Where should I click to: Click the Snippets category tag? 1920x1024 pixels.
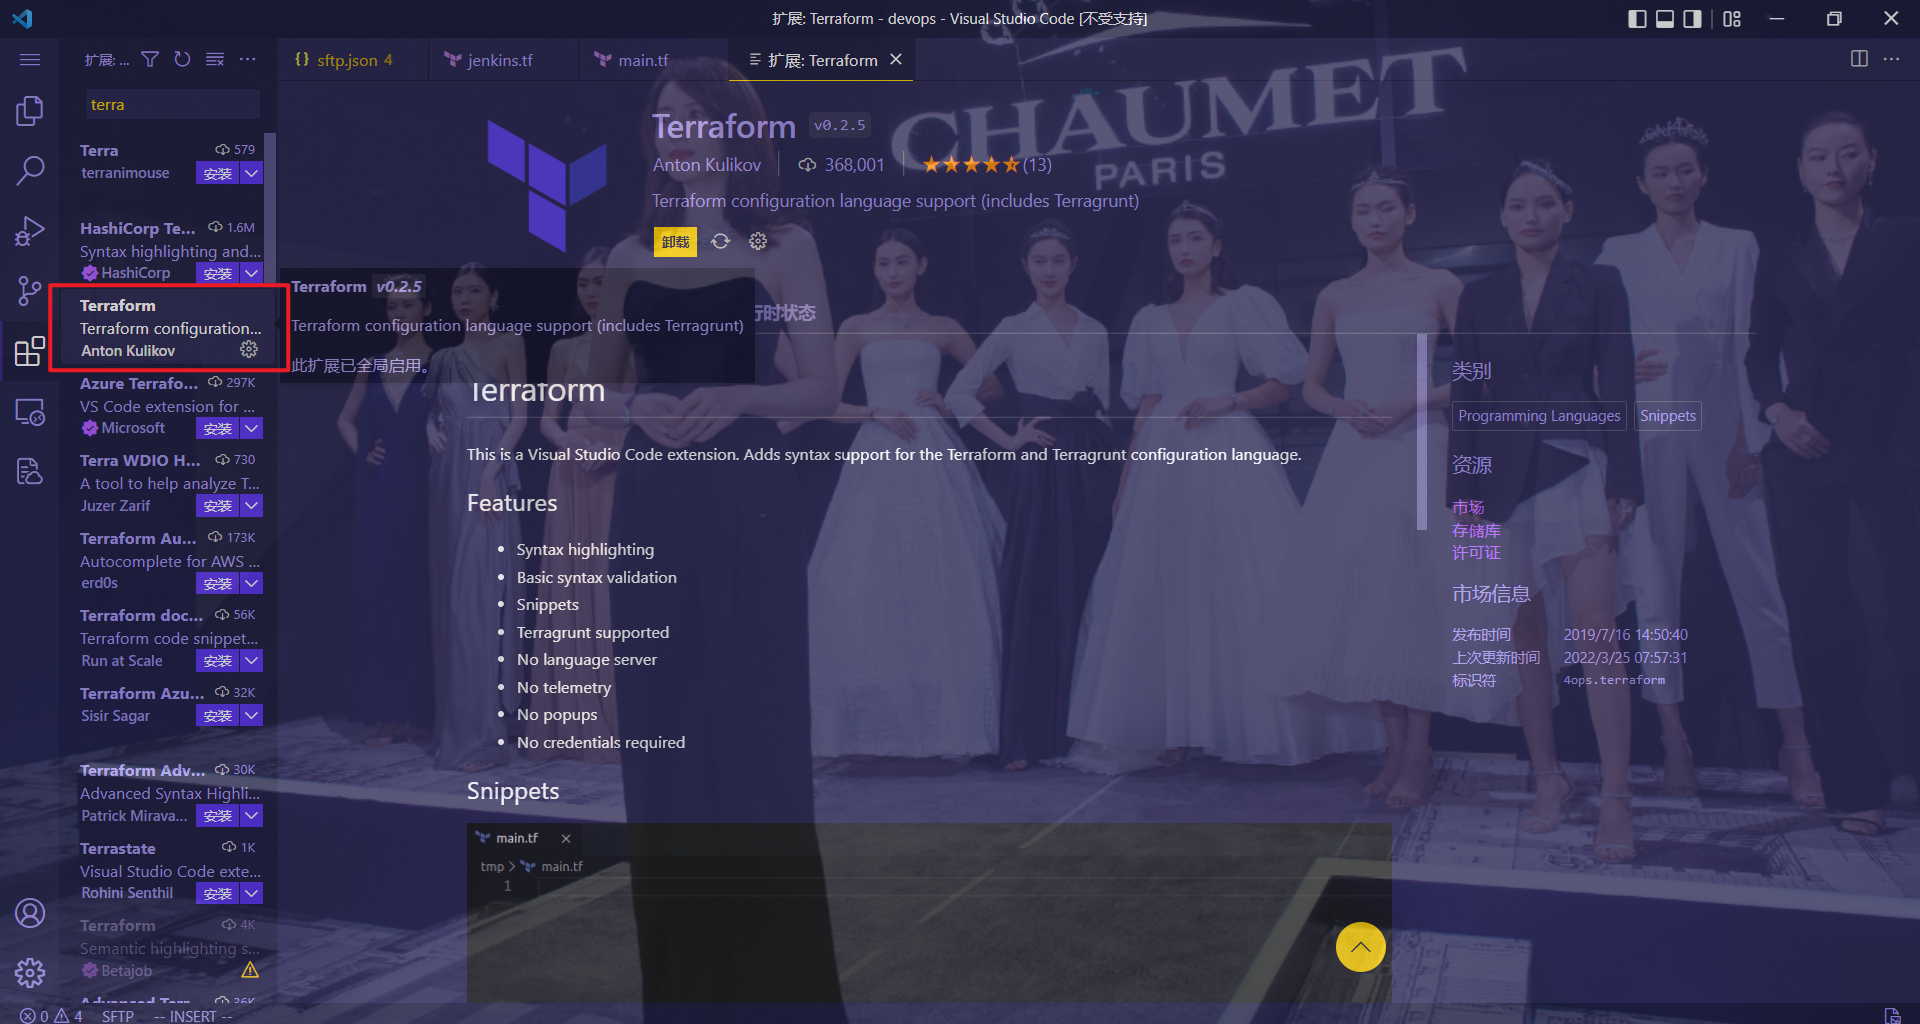click(x=1667, y=416)
